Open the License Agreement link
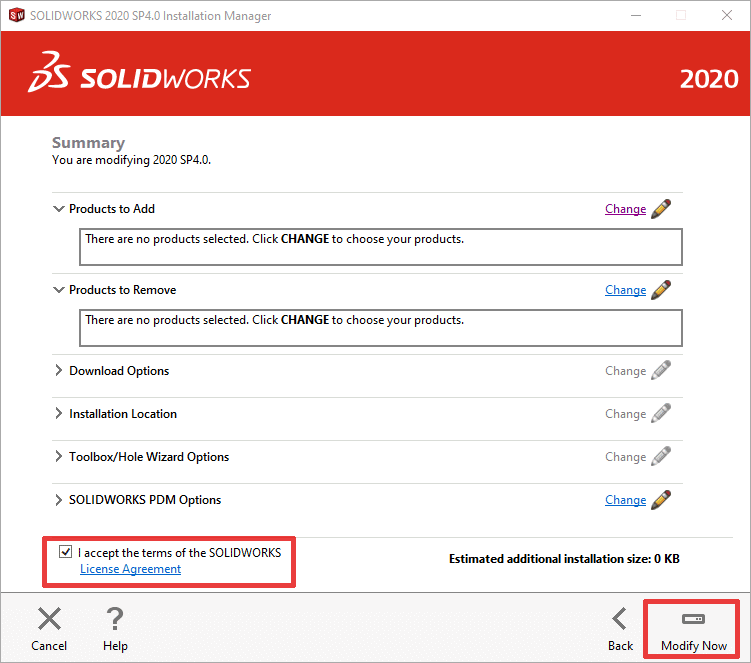This screenshot has height=663, width=751. pyautogui.click(x=130, y=569)
